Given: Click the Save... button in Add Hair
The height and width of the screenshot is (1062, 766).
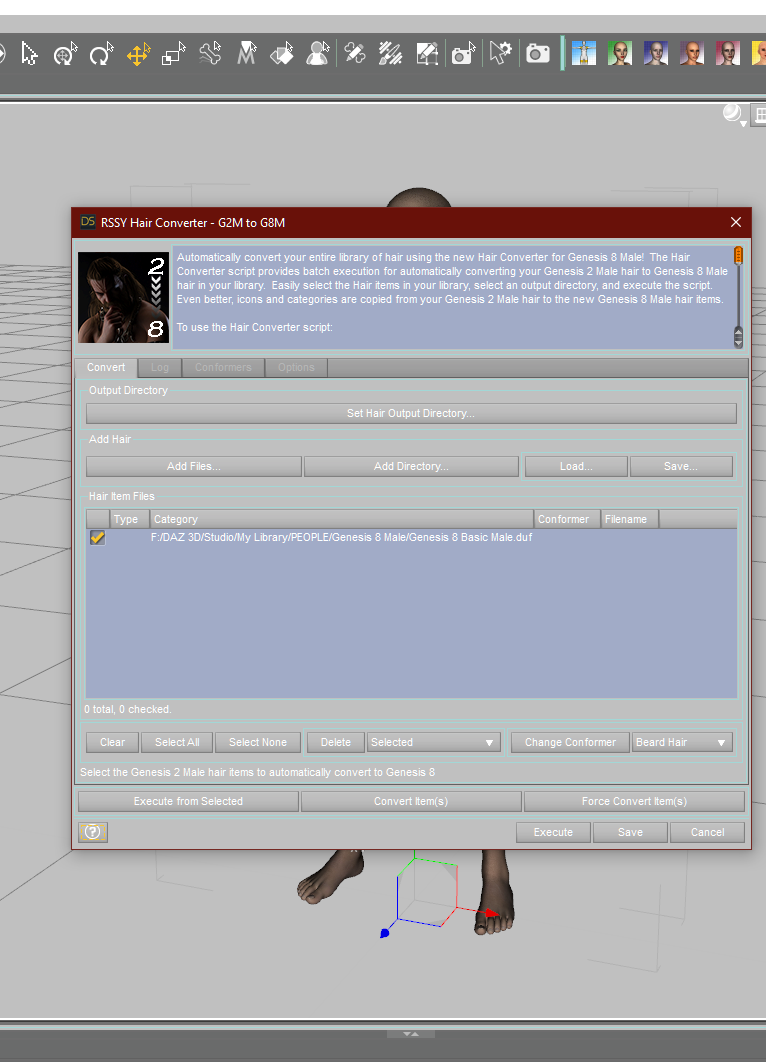Looking at the screenshot, I should click(681, 466).
